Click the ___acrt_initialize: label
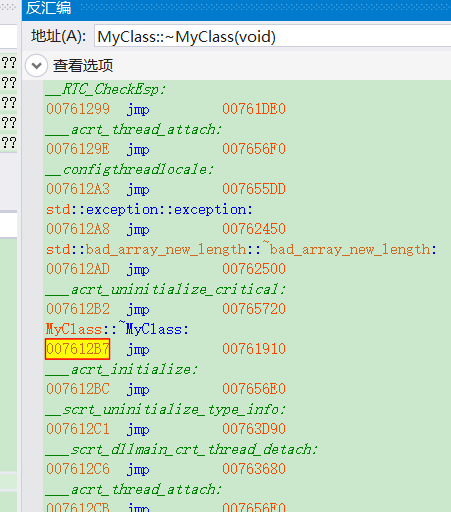Screen dimensions: 451x512 121,369
